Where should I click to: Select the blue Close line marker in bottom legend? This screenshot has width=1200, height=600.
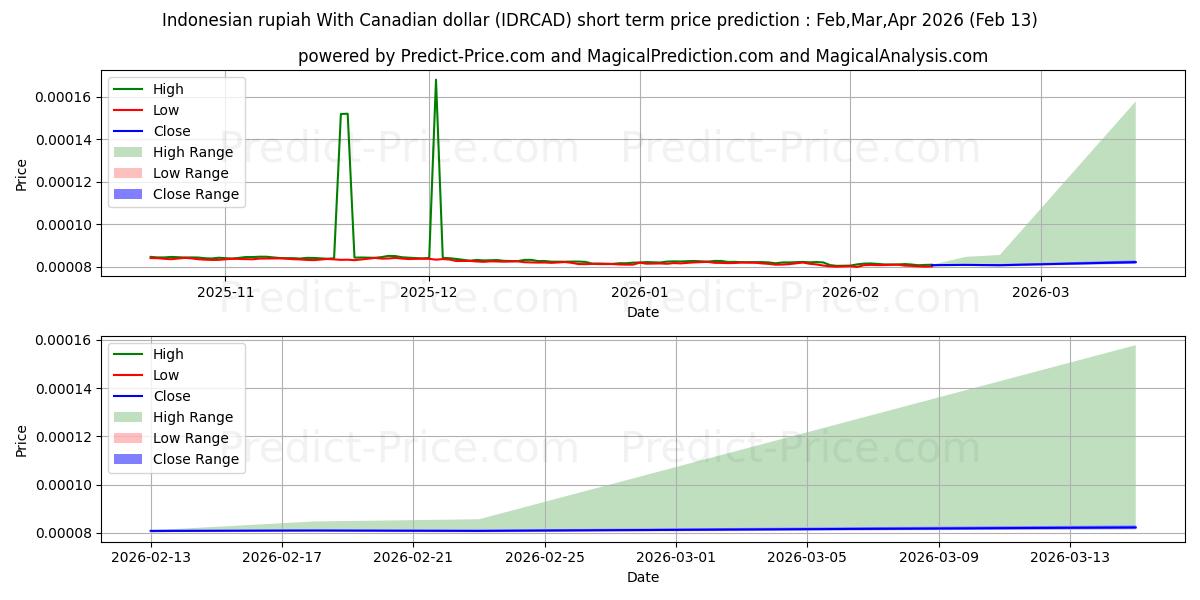click(128, 396)
